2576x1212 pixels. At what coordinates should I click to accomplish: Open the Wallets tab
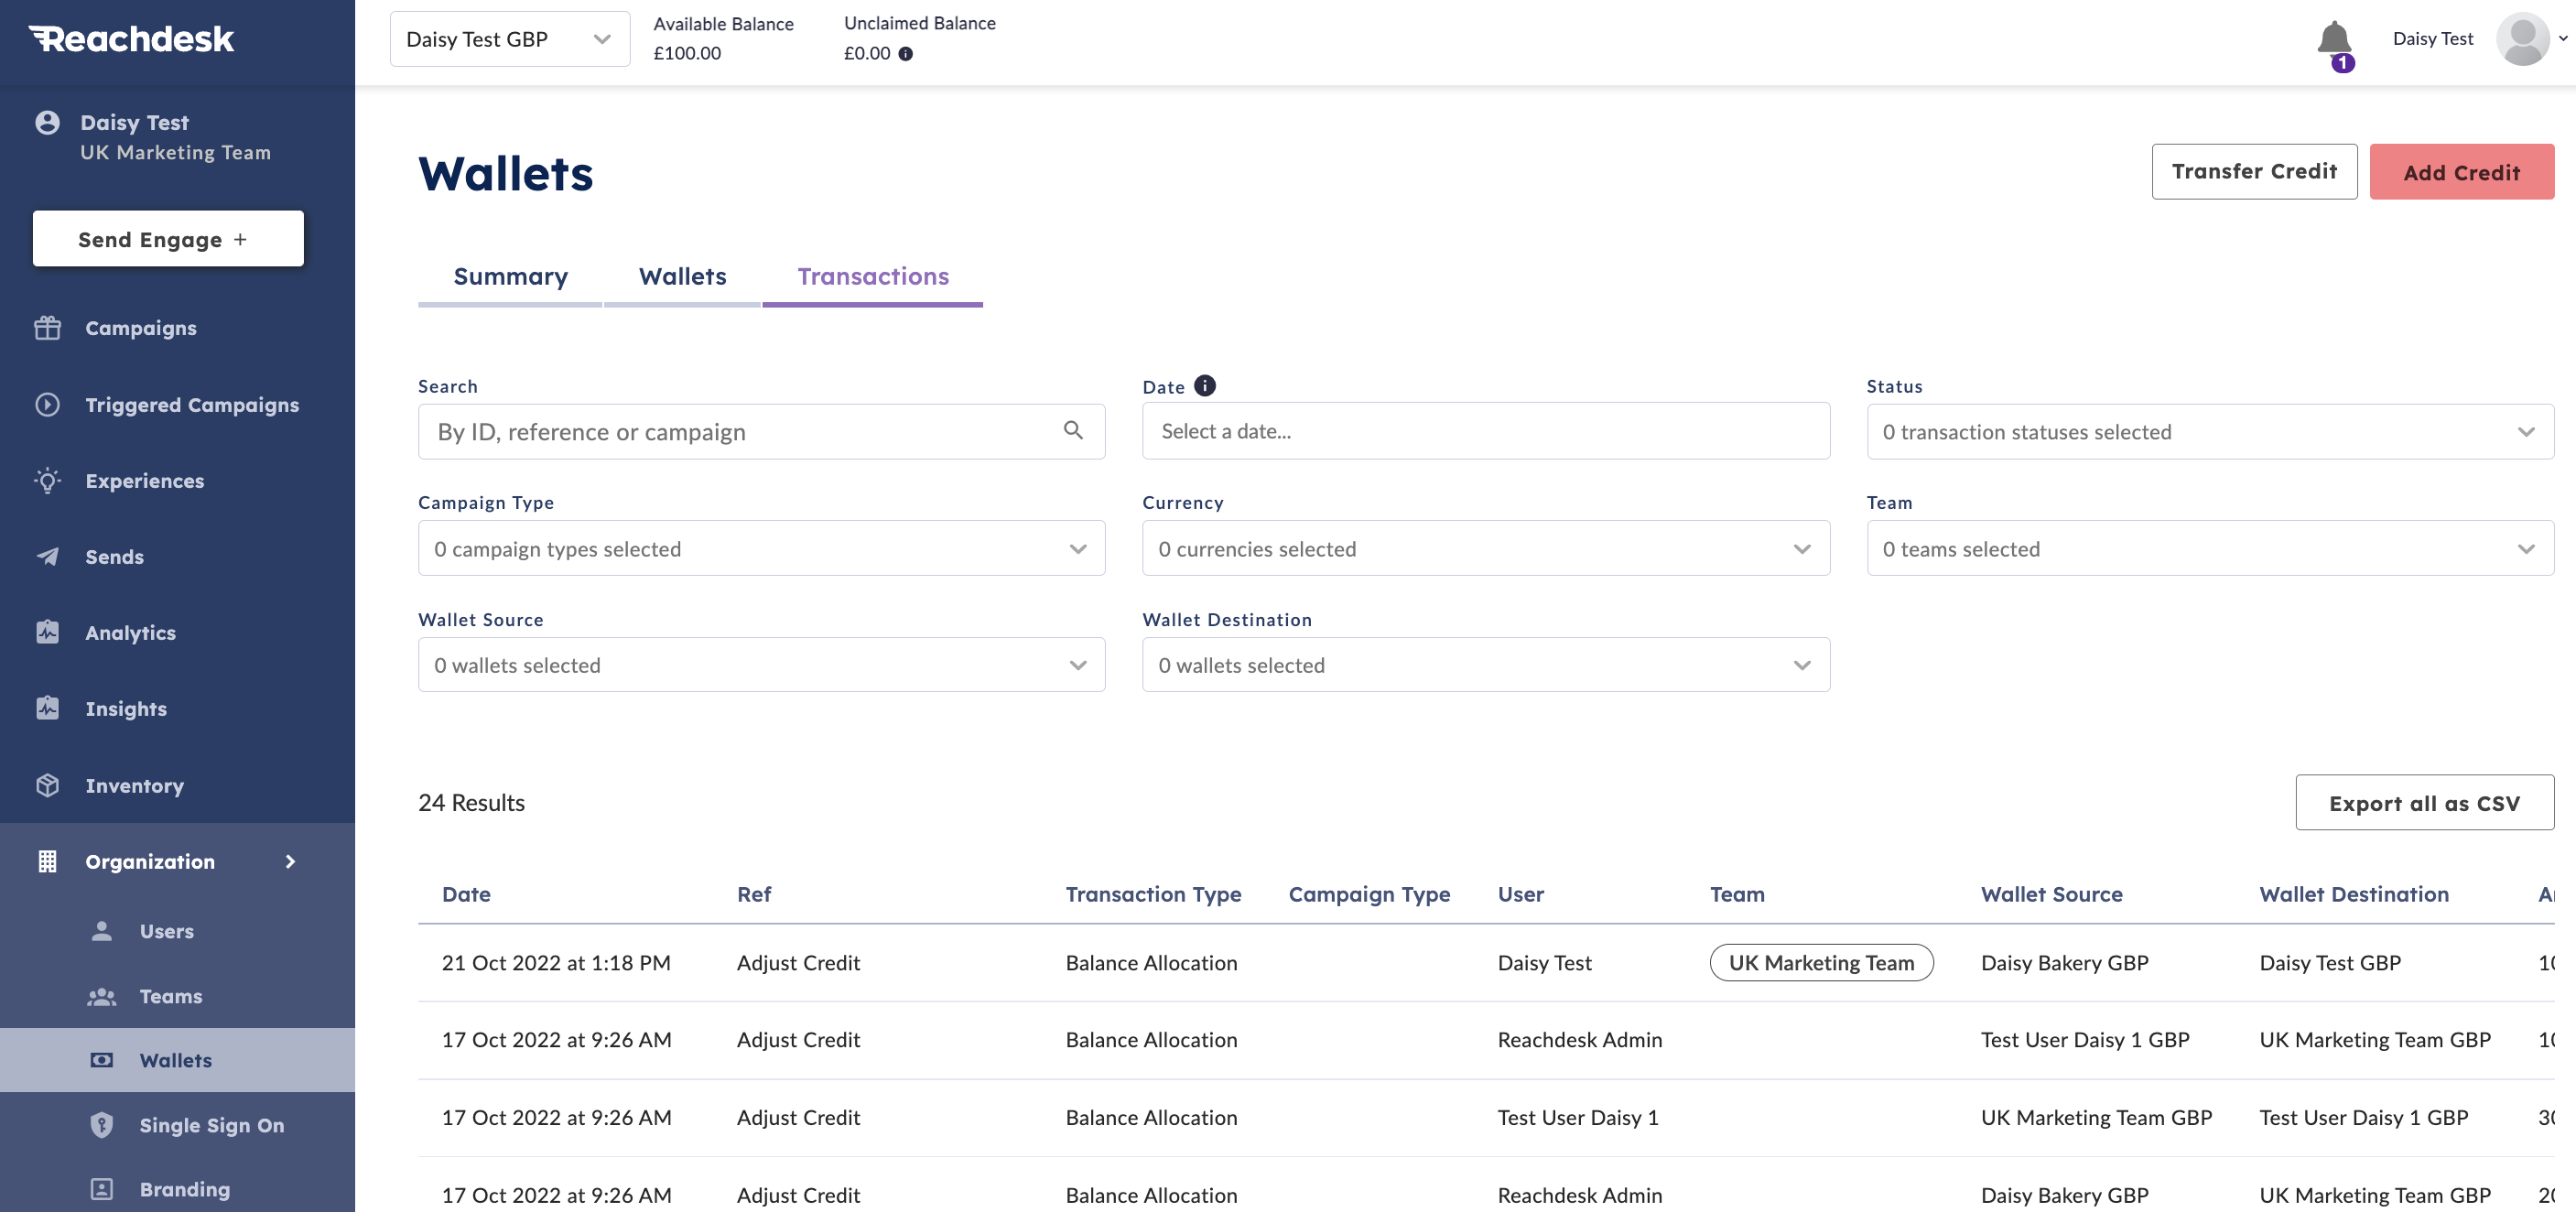(682, 276)
